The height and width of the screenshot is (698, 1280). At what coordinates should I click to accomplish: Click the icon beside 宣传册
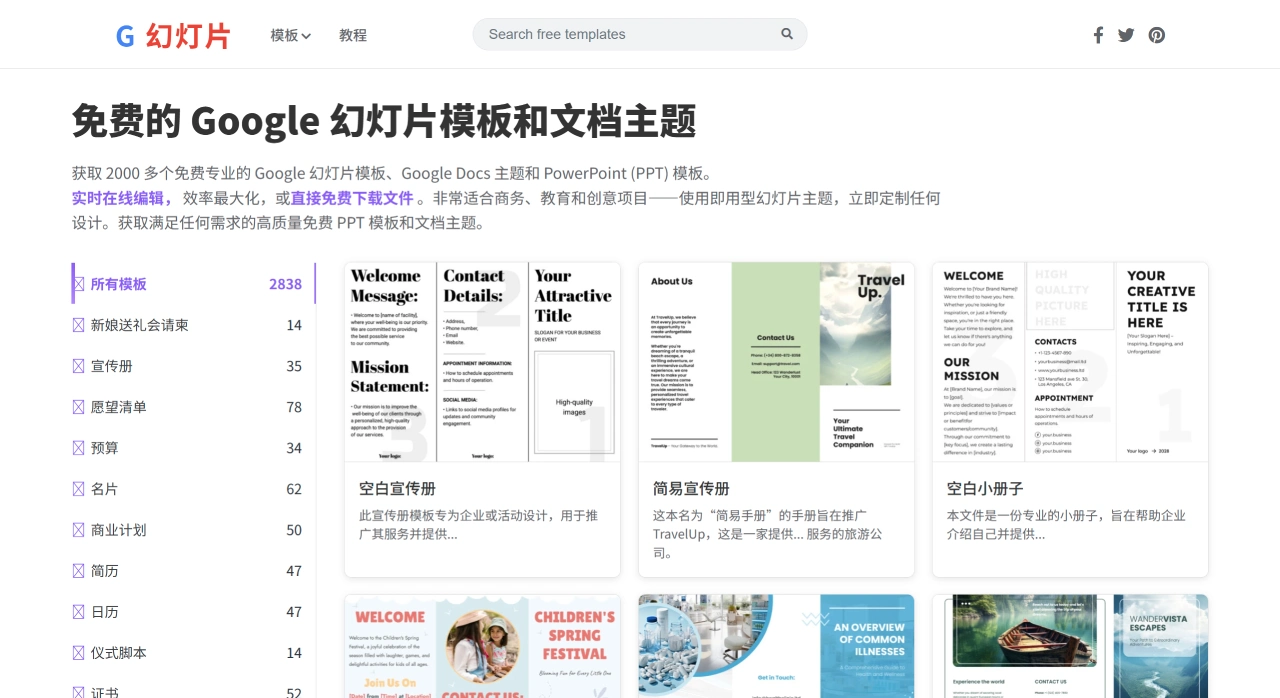tap(79, 366)
